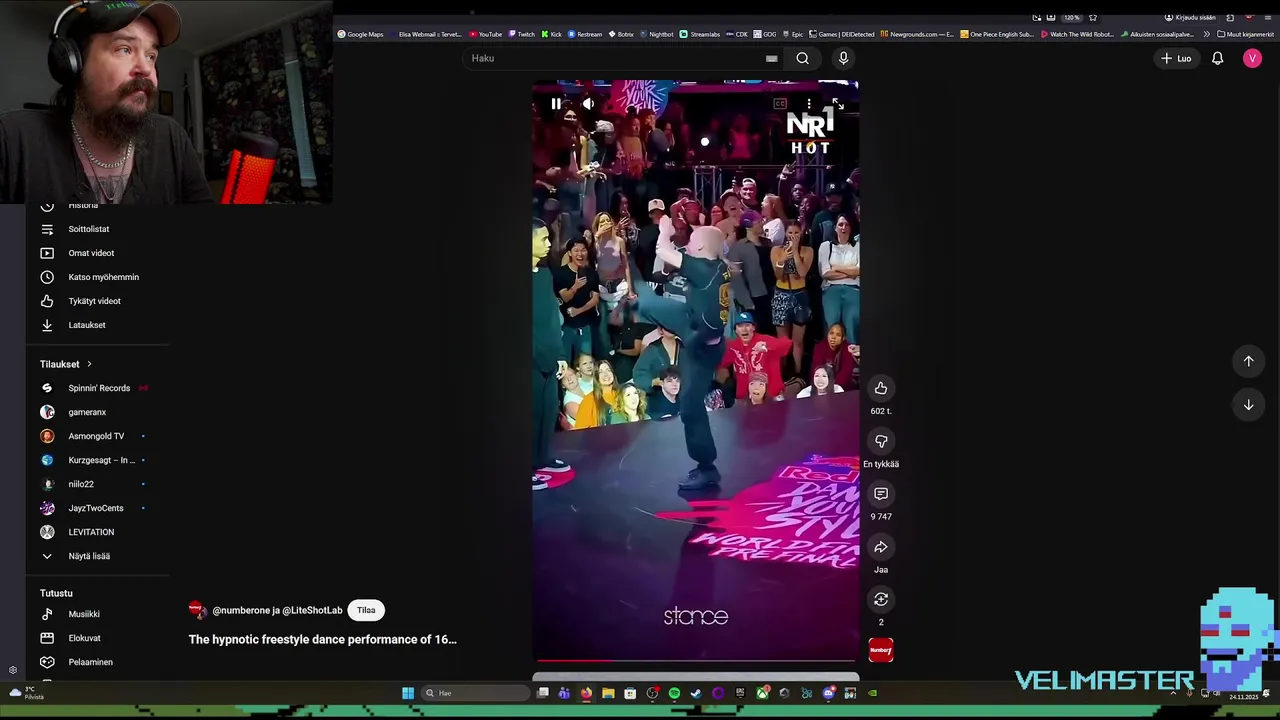Open Windows Start menu

tap(408, 693)
